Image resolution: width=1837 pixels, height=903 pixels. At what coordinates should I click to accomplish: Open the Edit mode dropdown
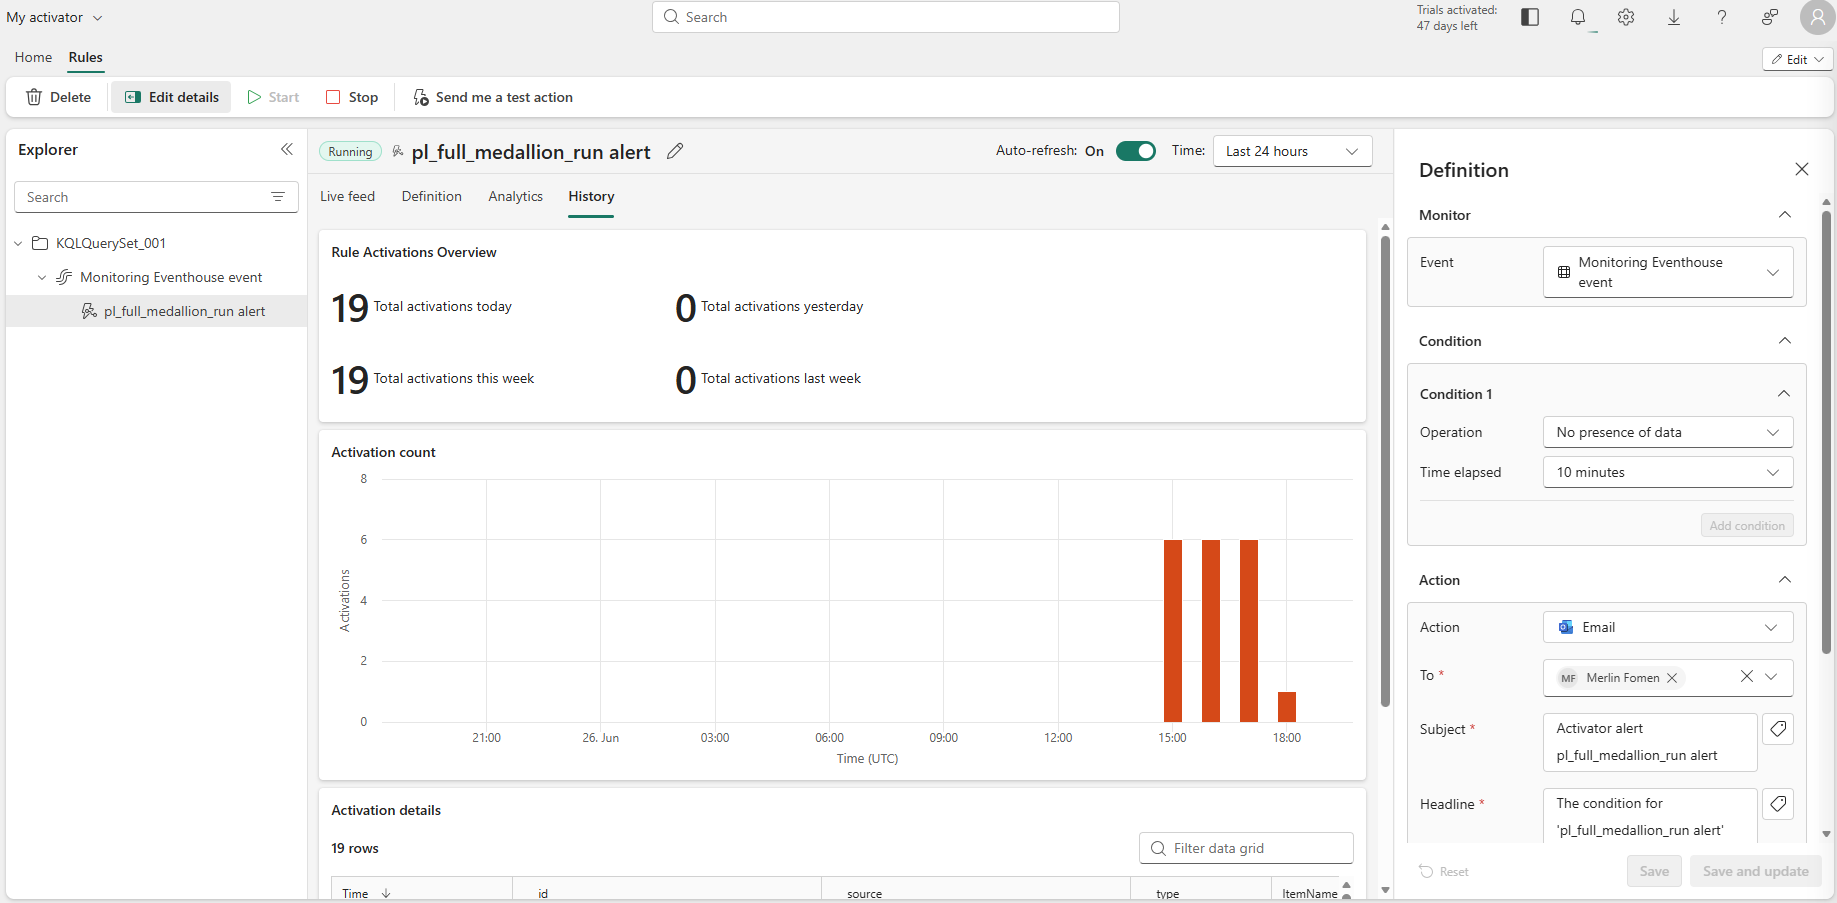coord(1797,59)
